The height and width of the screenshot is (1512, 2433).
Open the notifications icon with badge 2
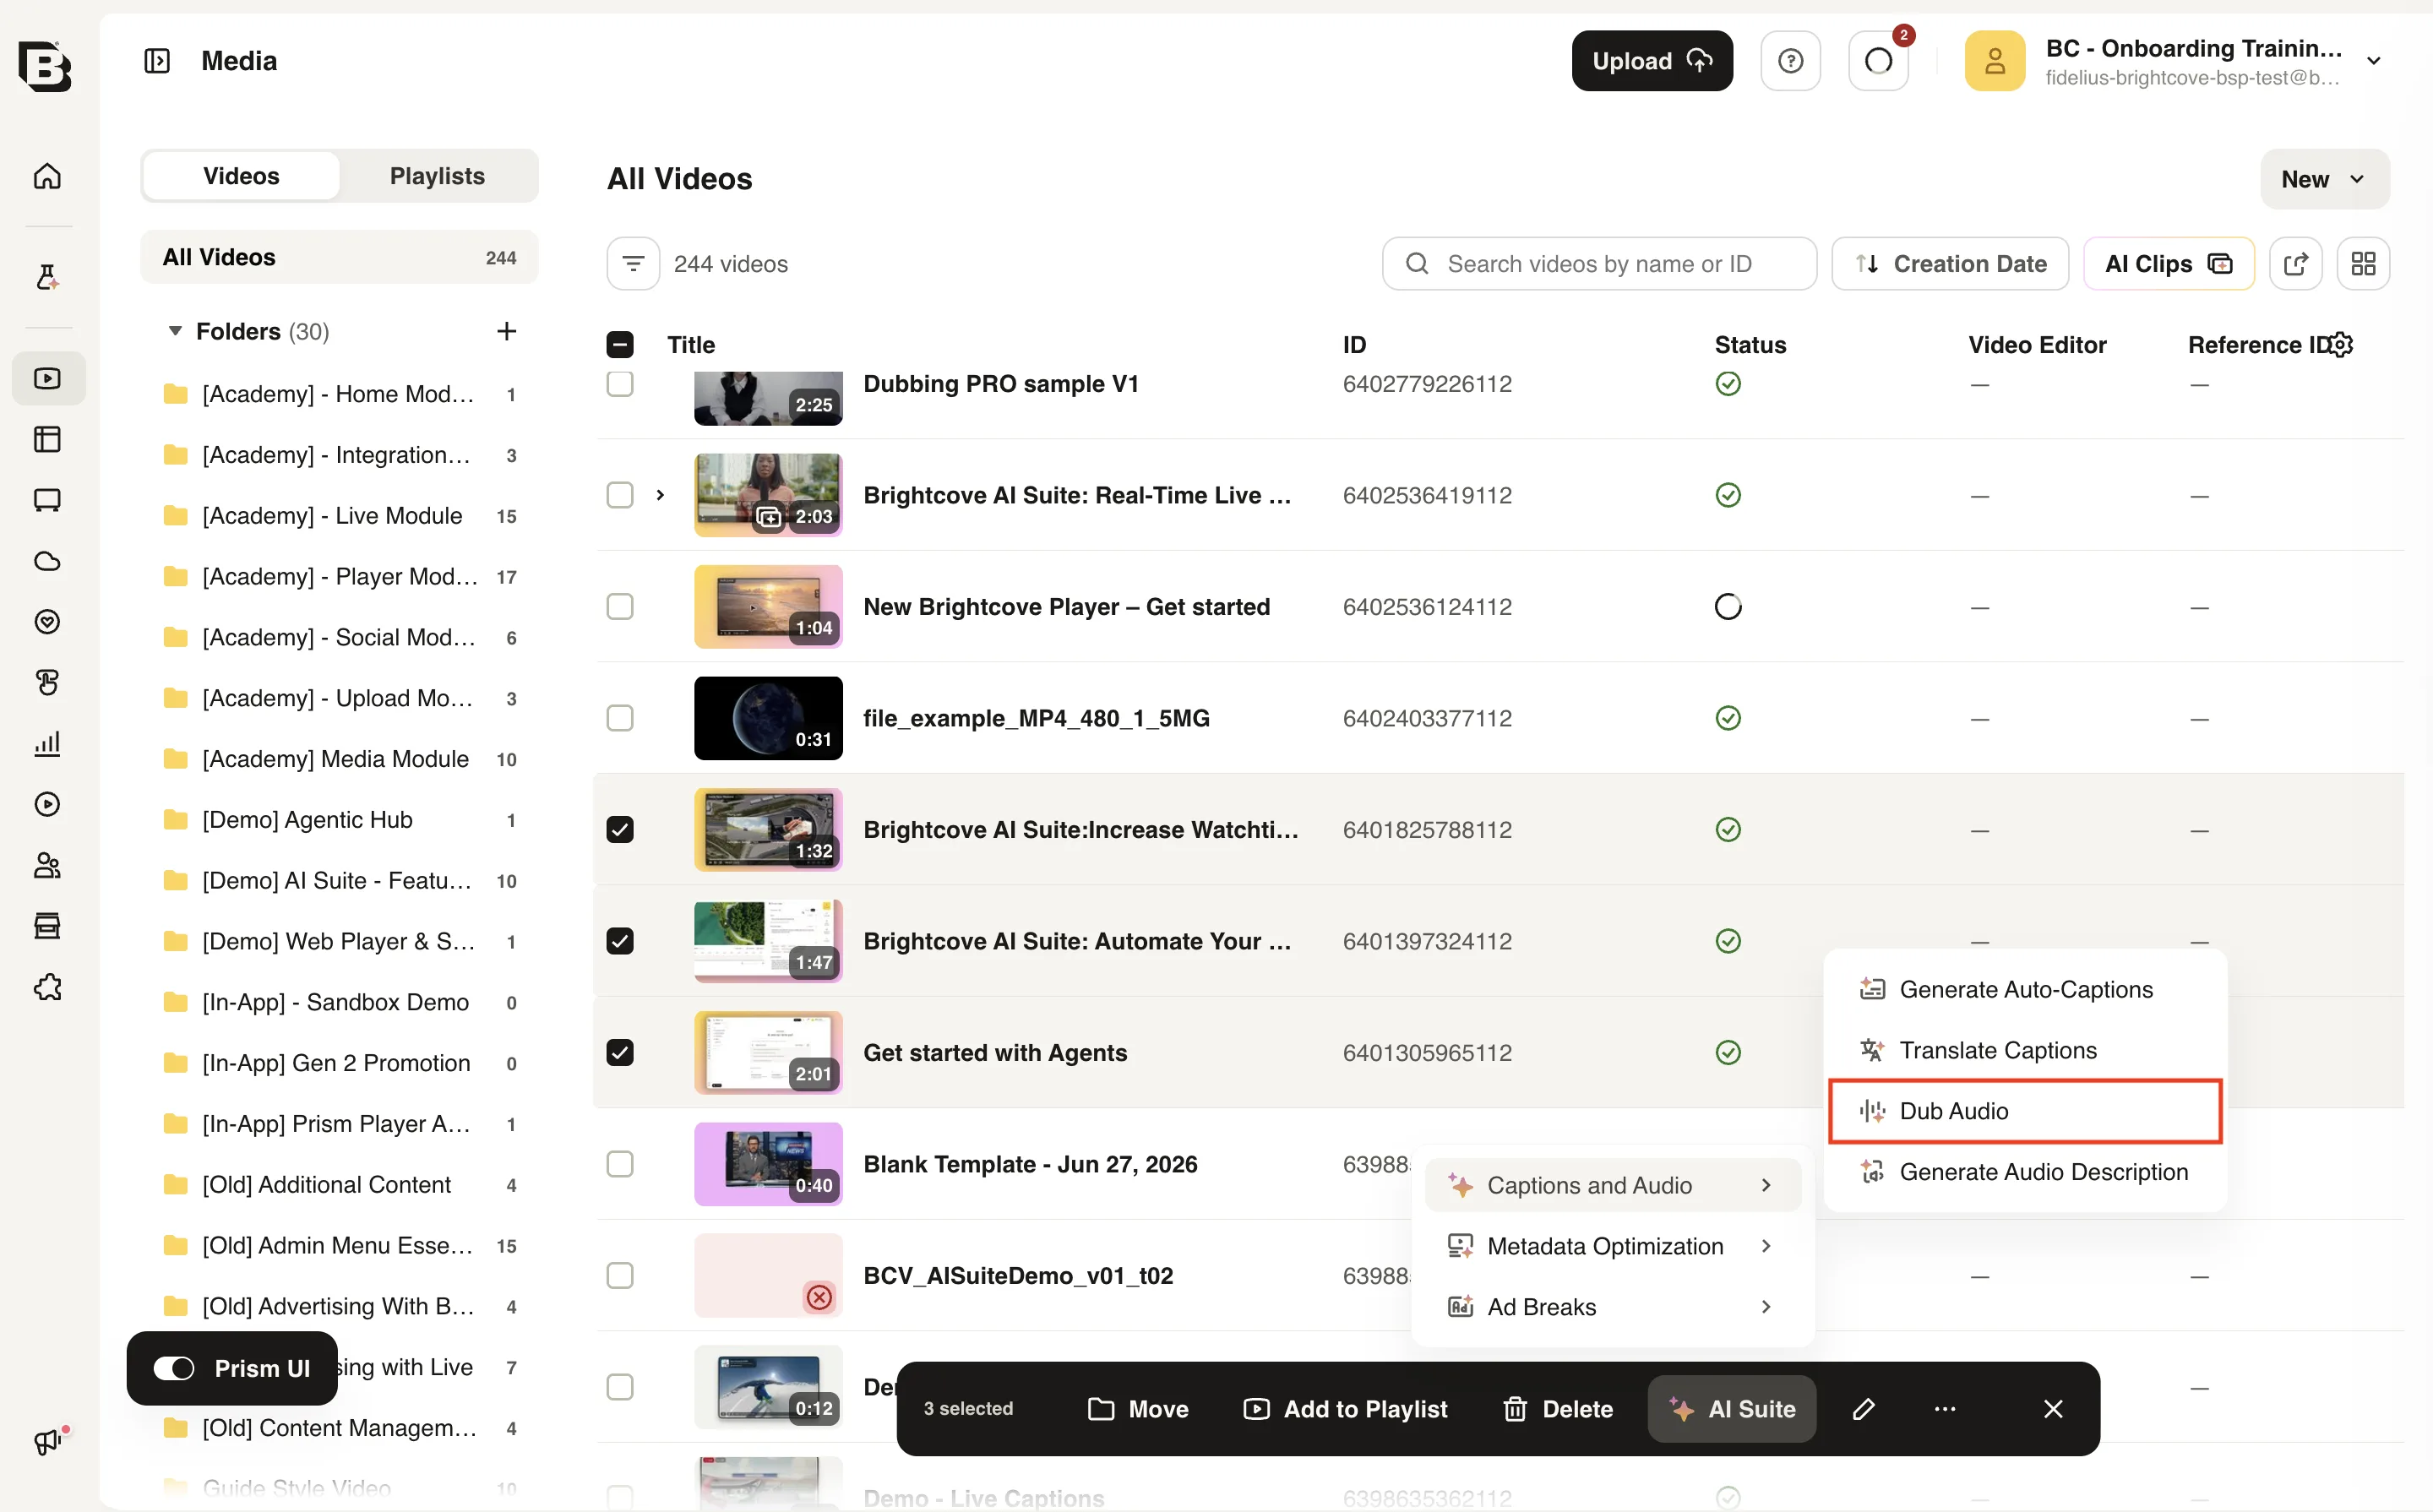coord(1878,61)
